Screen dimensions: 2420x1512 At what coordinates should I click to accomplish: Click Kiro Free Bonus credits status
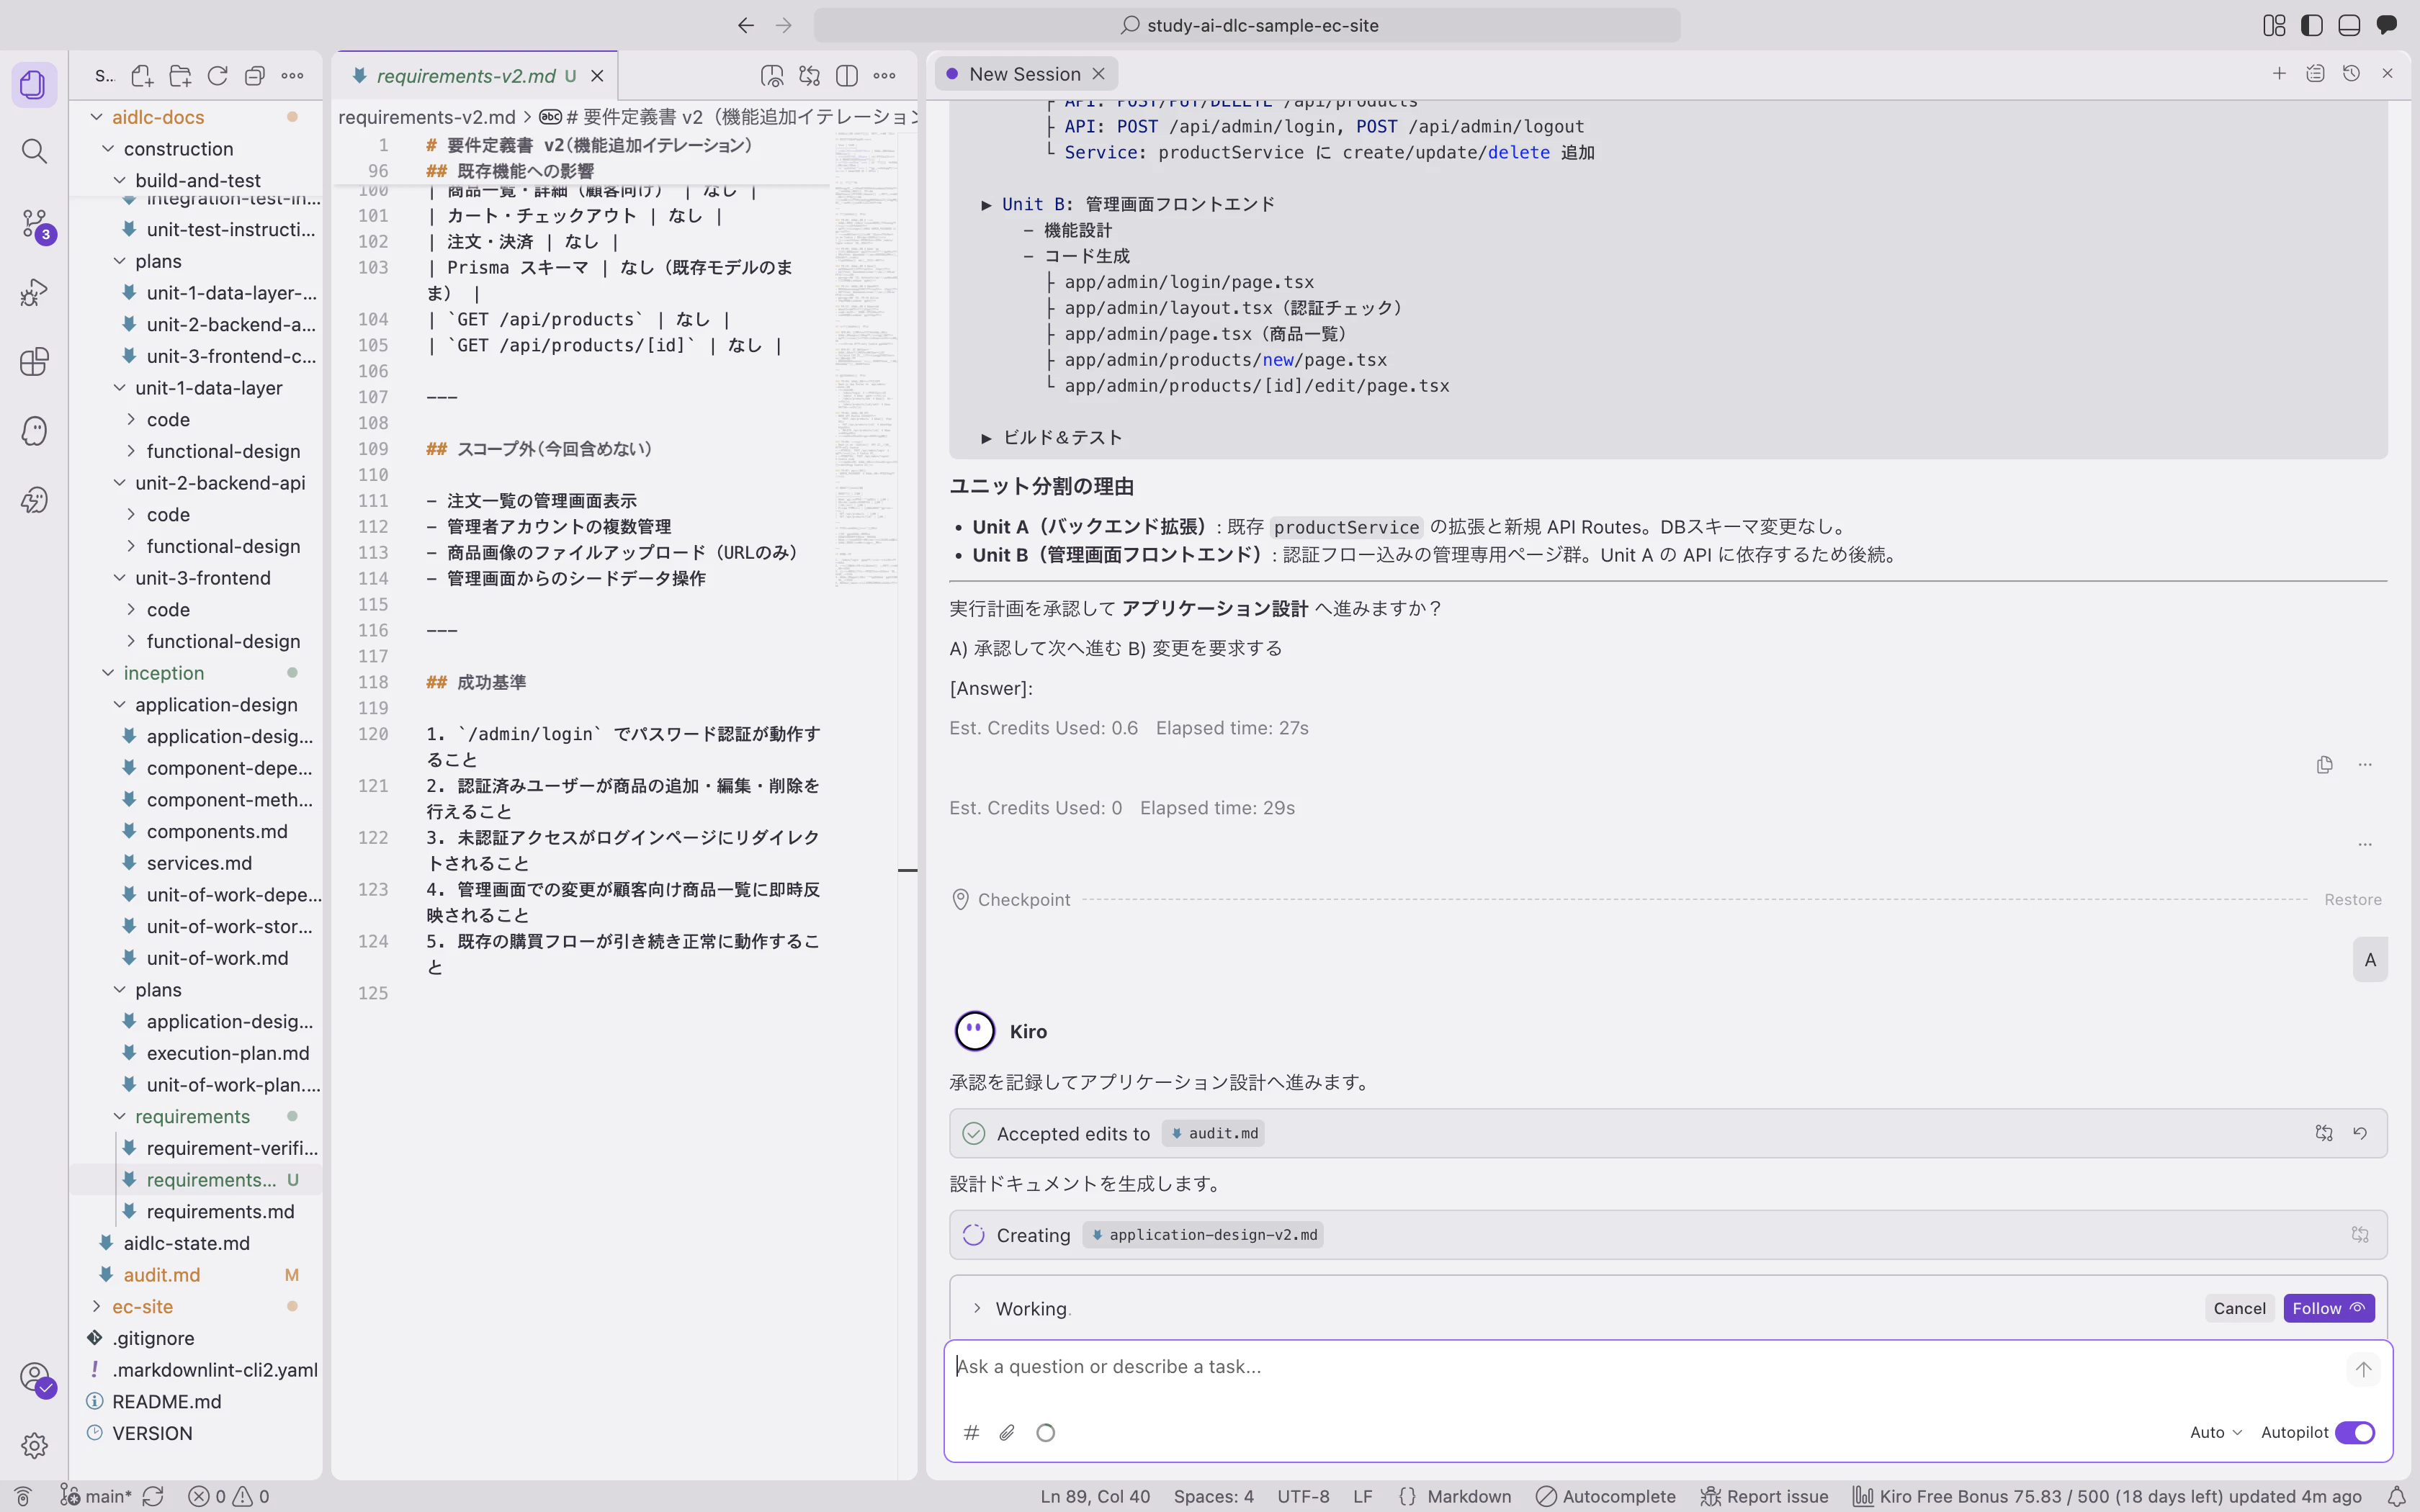point(2108,1497)
